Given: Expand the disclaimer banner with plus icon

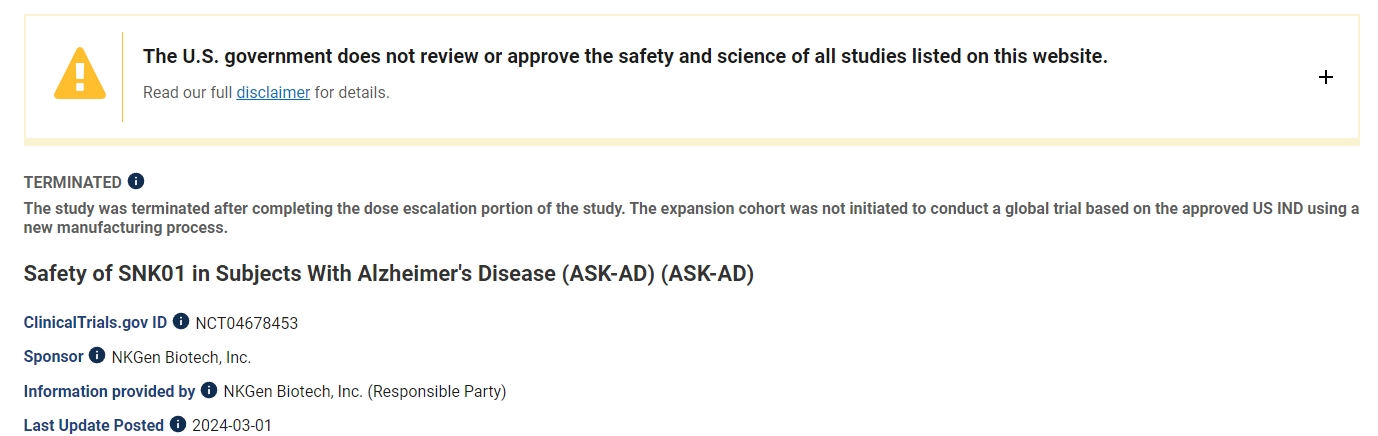Looking at the screenshot, I should [x=1325, y=77].
